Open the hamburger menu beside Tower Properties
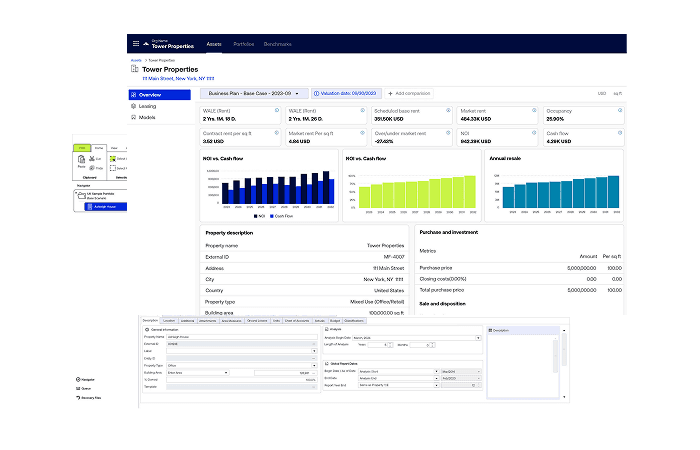The image size is (700, 450). tap(137, 43)
